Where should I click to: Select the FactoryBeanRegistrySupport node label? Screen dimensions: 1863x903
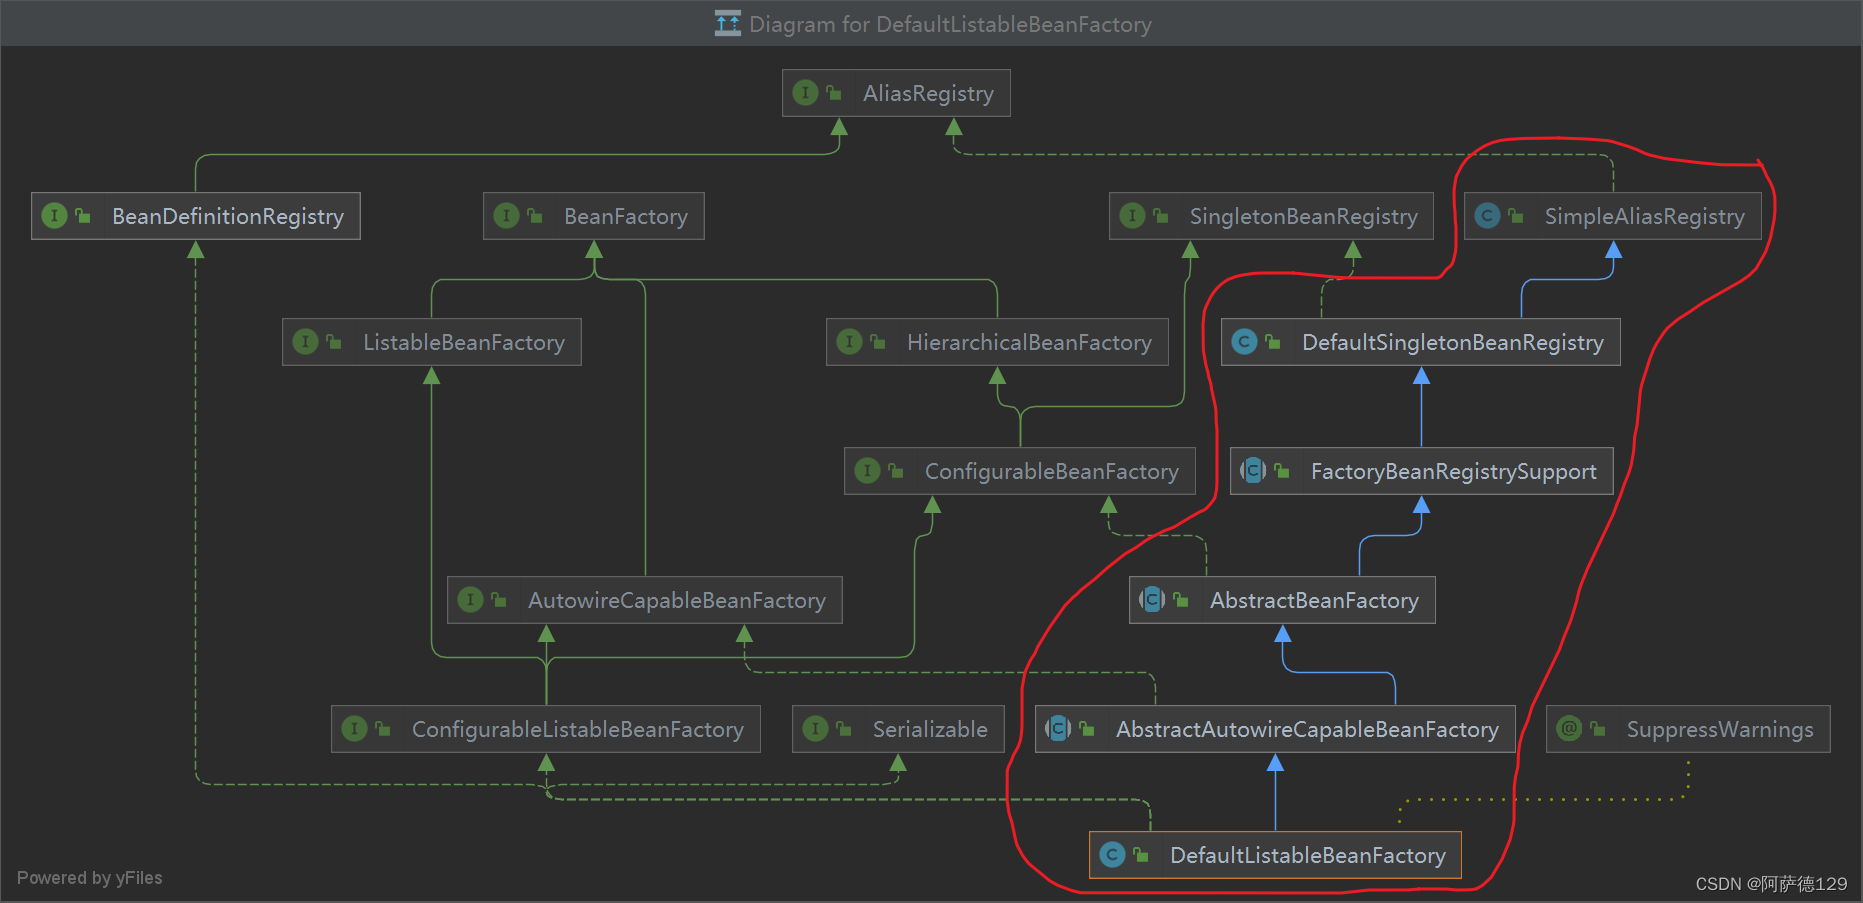click(x=1454, y=472)
